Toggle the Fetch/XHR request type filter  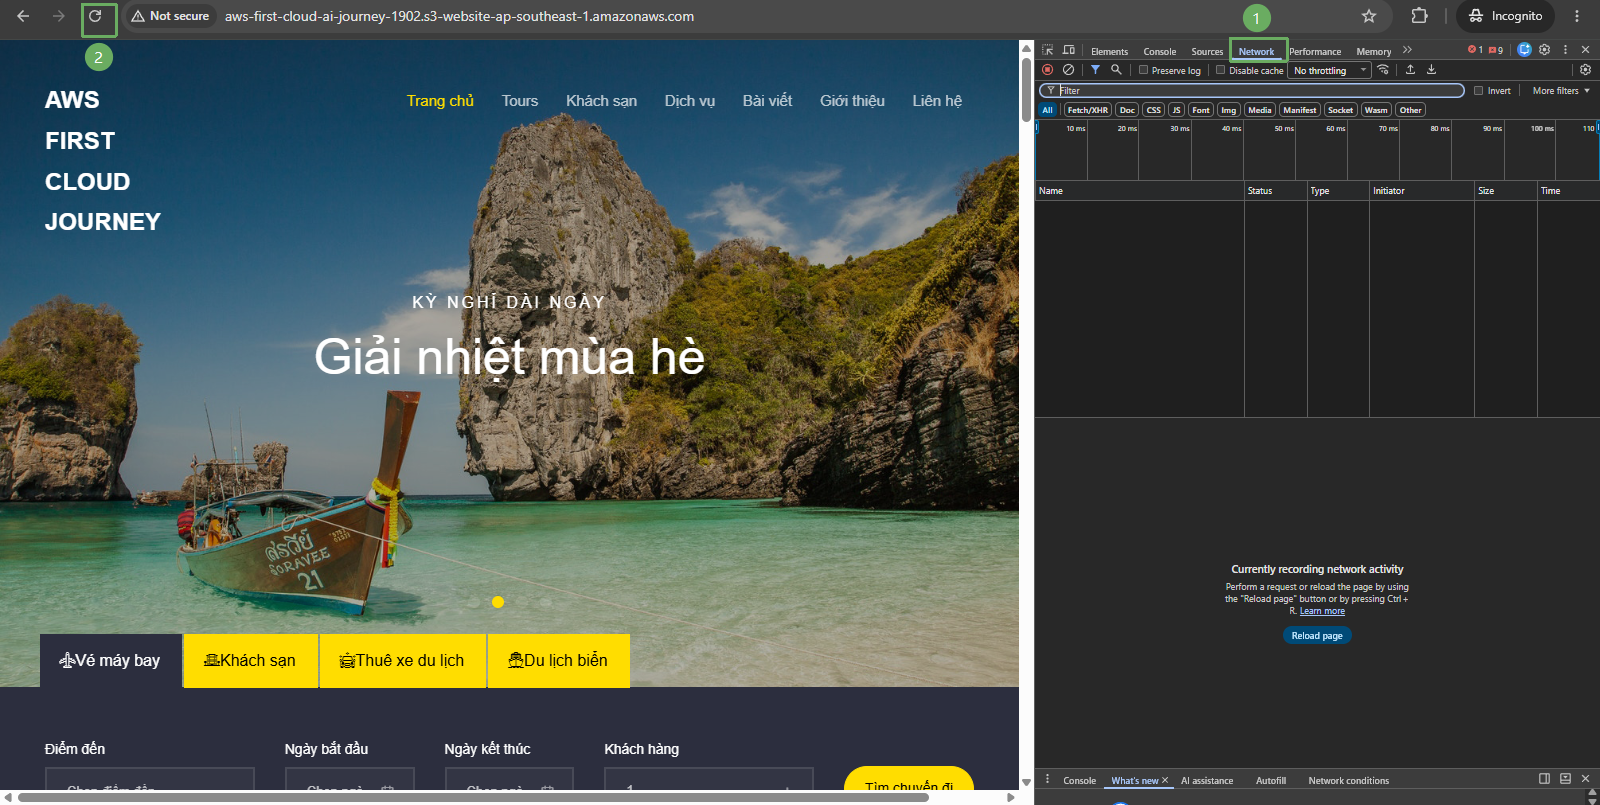coord(1087,110)
